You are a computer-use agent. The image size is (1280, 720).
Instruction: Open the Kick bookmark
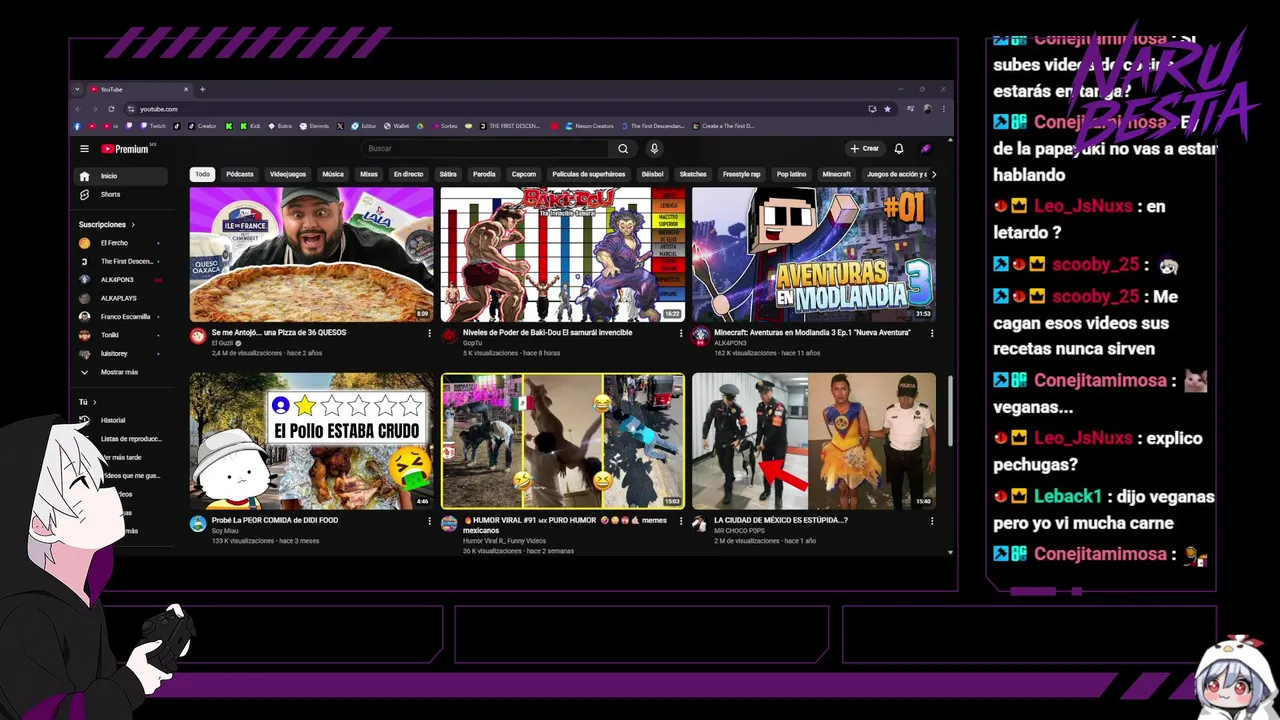click(x=249, y=126)
